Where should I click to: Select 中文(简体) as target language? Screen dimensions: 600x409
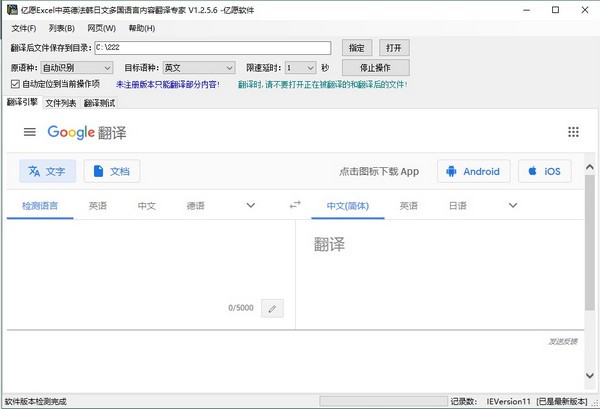(x=347, y=206)
